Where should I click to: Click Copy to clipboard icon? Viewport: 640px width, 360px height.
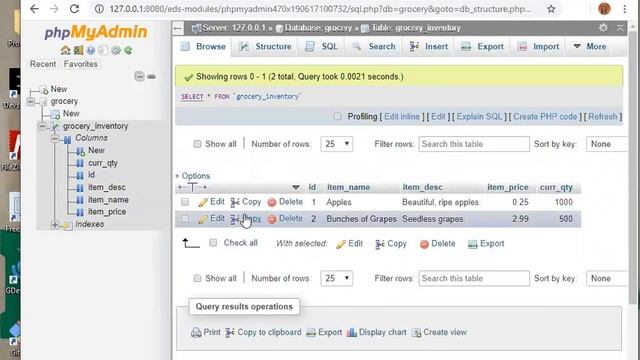(230, 332)
